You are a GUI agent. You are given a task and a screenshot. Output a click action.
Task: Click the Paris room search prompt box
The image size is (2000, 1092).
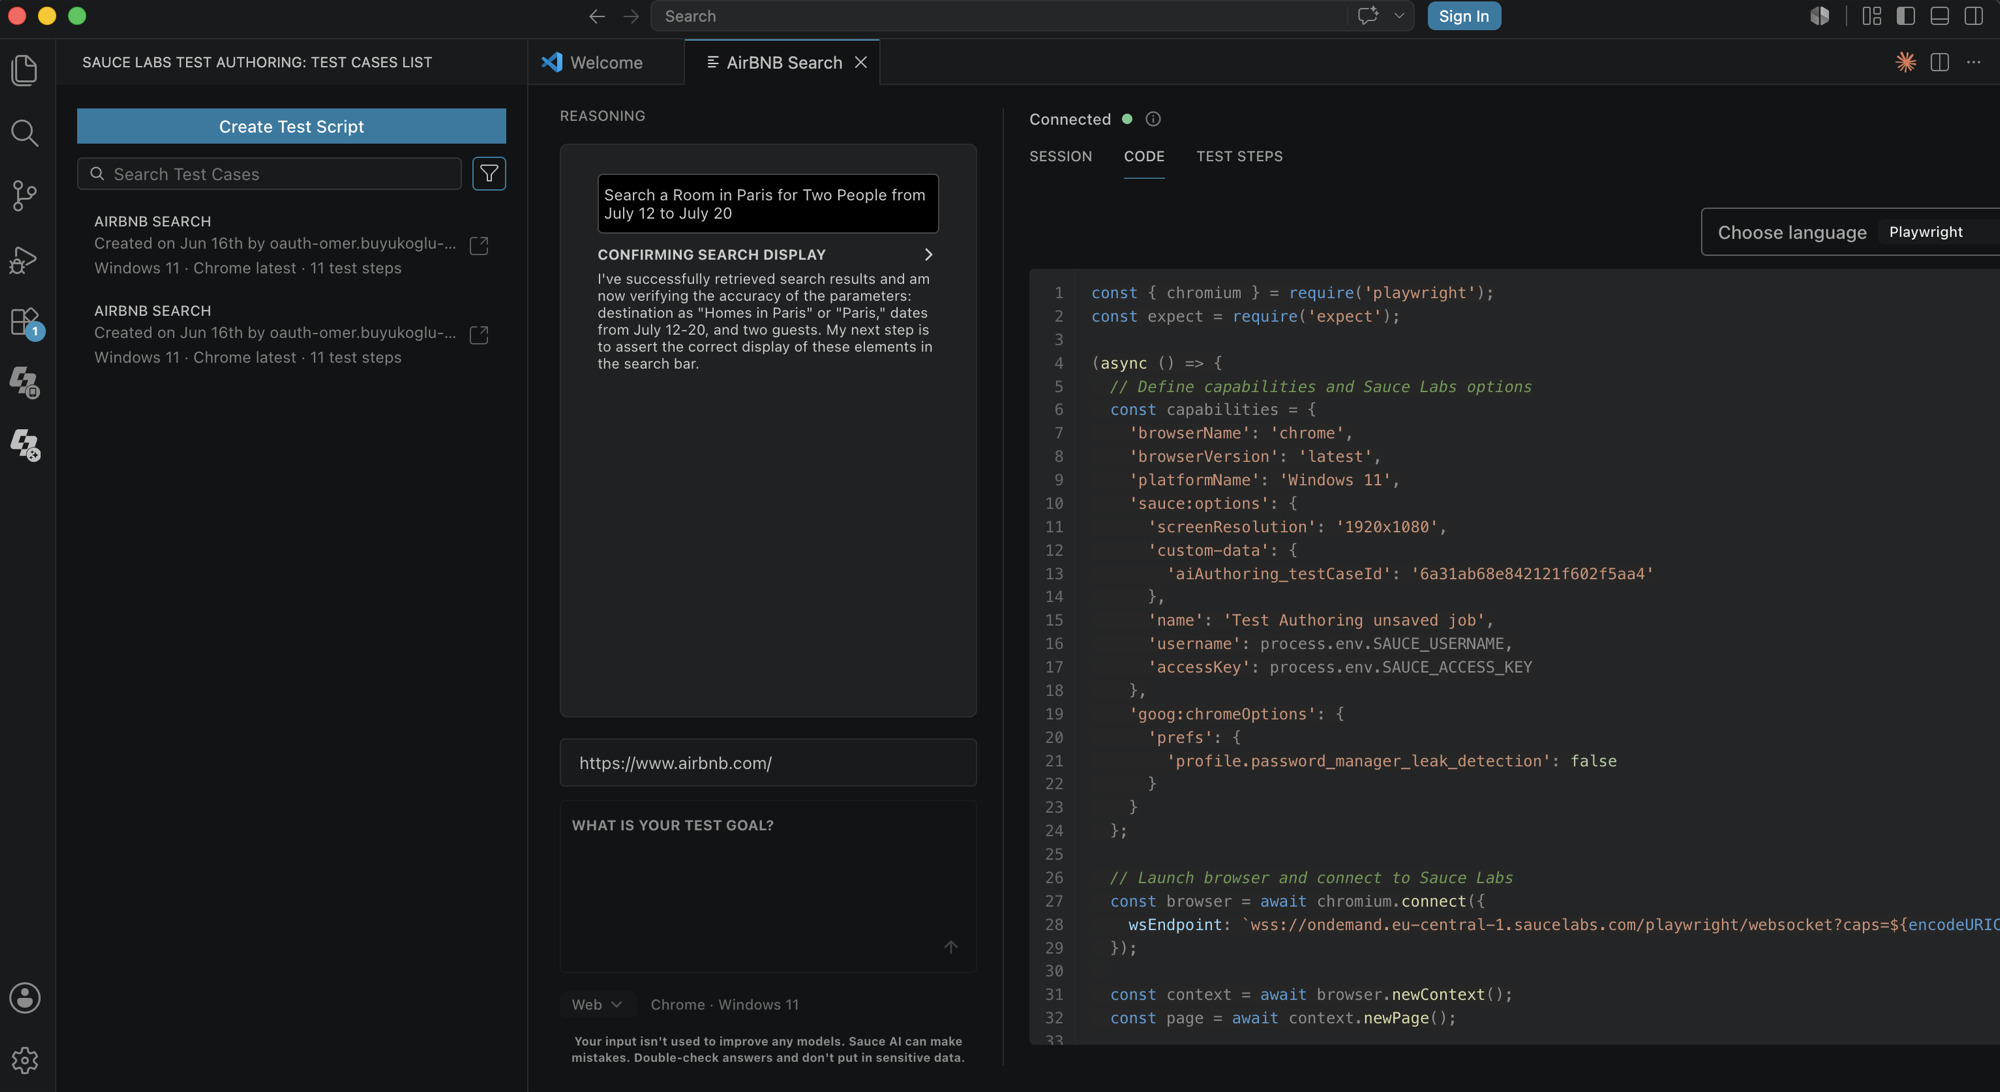[x=768, y=204]
